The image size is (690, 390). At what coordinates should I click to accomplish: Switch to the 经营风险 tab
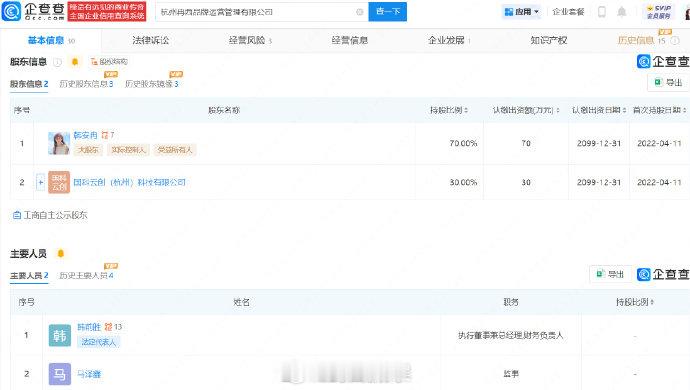click(x=250, y=40)
